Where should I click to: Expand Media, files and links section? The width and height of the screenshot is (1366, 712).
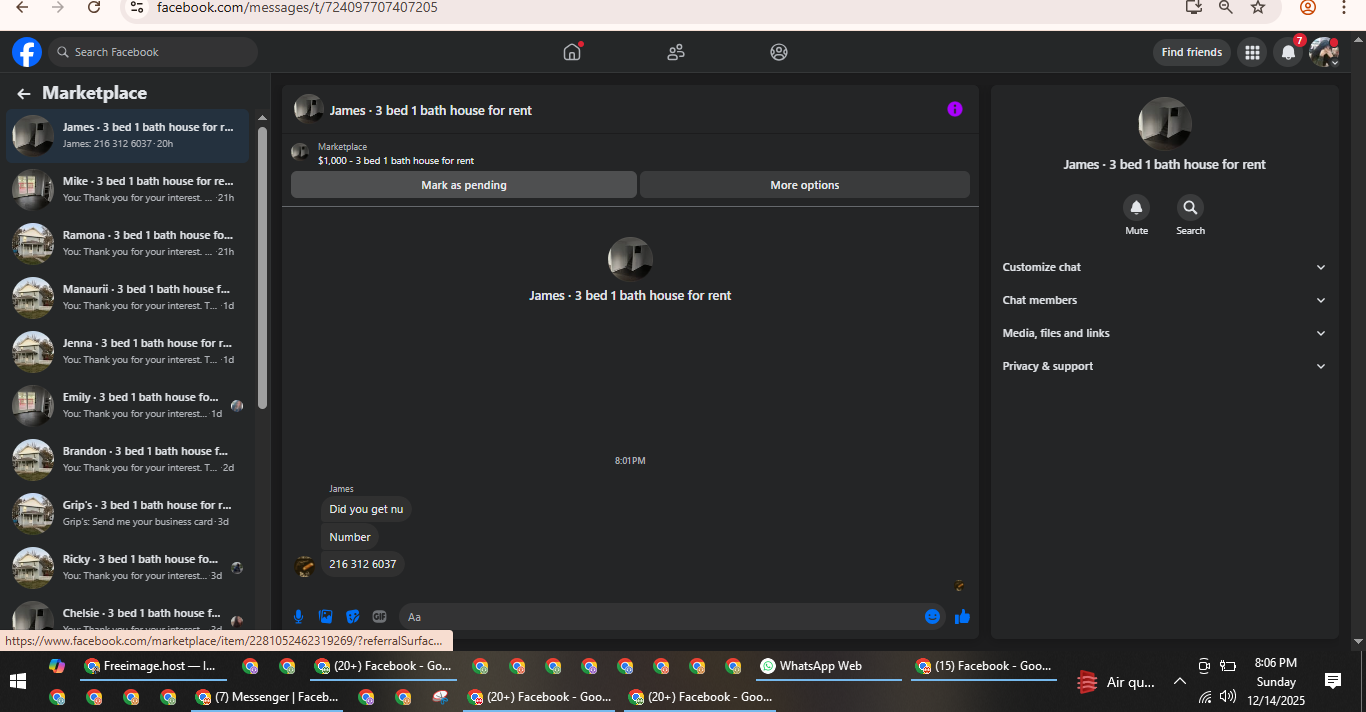point(1164,333)
